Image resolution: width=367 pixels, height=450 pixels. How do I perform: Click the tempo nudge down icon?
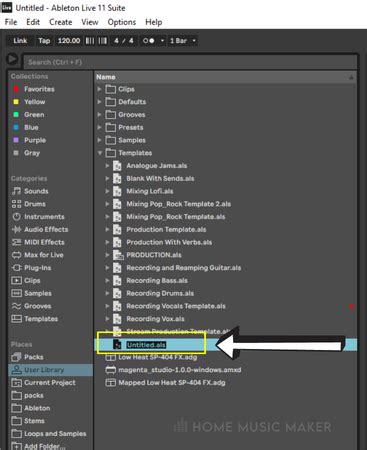90,41
